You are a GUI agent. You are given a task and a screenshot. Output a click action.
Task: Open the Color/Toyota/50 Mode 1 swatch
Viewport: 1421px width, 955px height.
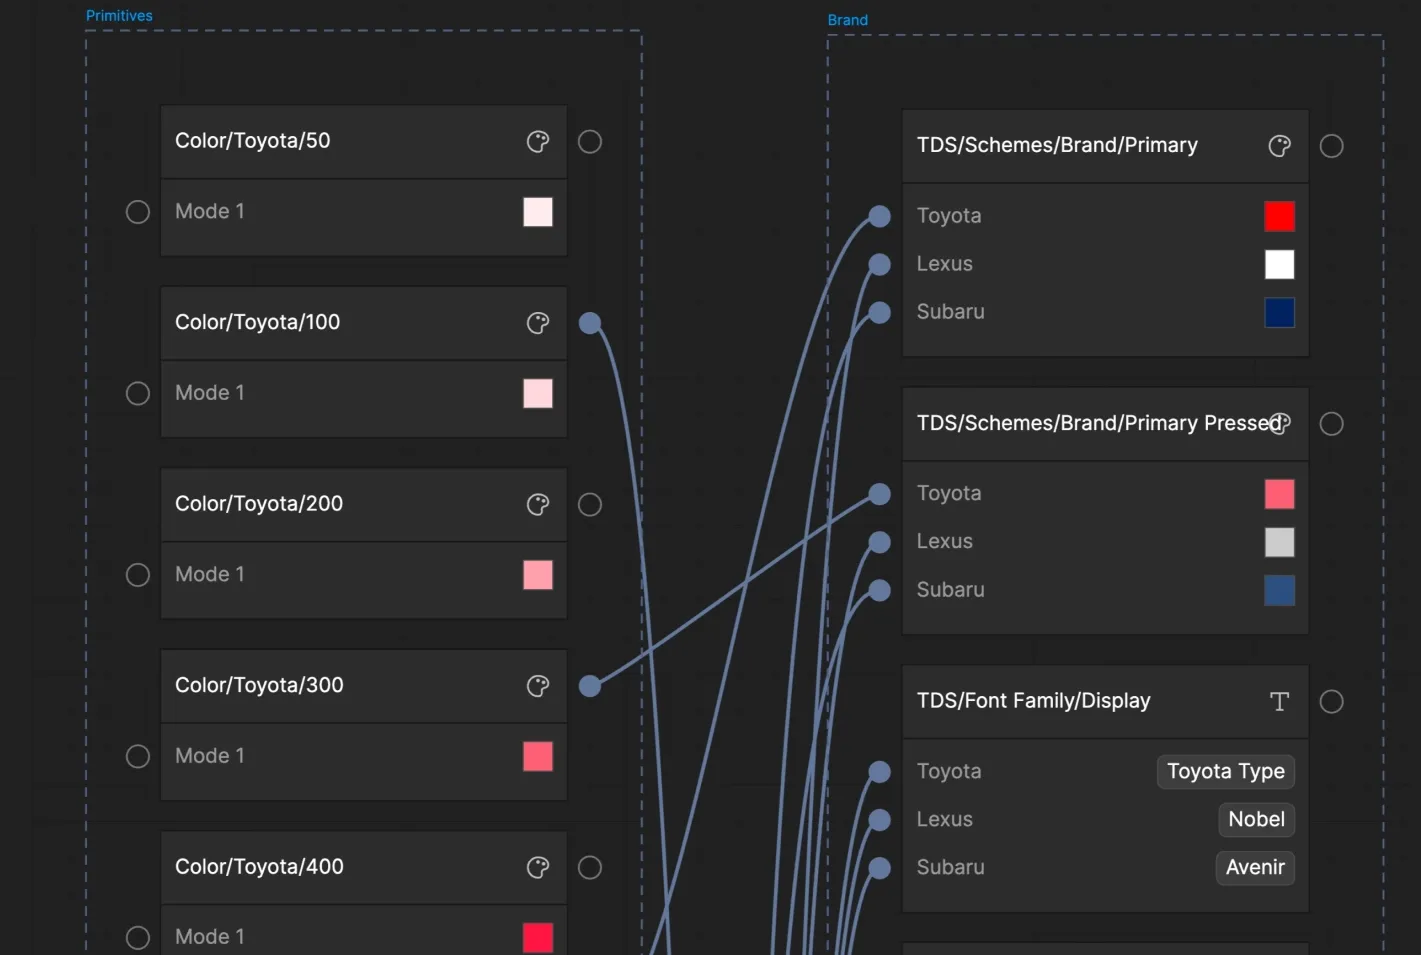pos(538,212)
